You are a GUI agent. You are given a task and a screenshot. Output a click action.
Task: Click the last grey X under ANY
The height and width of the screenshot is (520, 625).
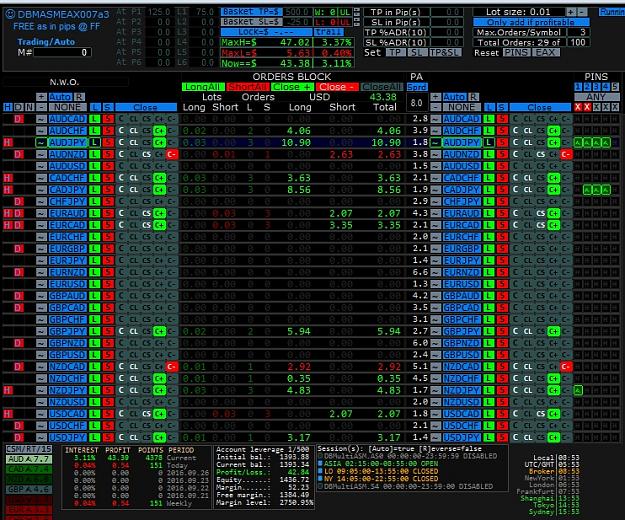[x=615, y=107]
